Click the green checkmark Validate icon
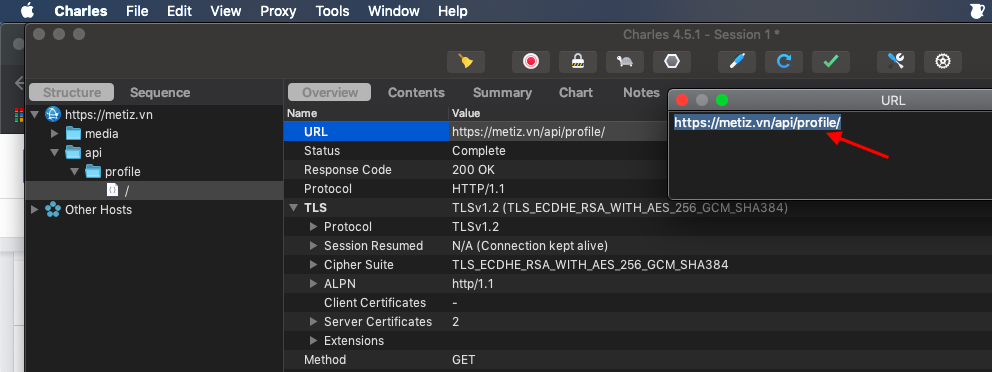 click(831, 61)
